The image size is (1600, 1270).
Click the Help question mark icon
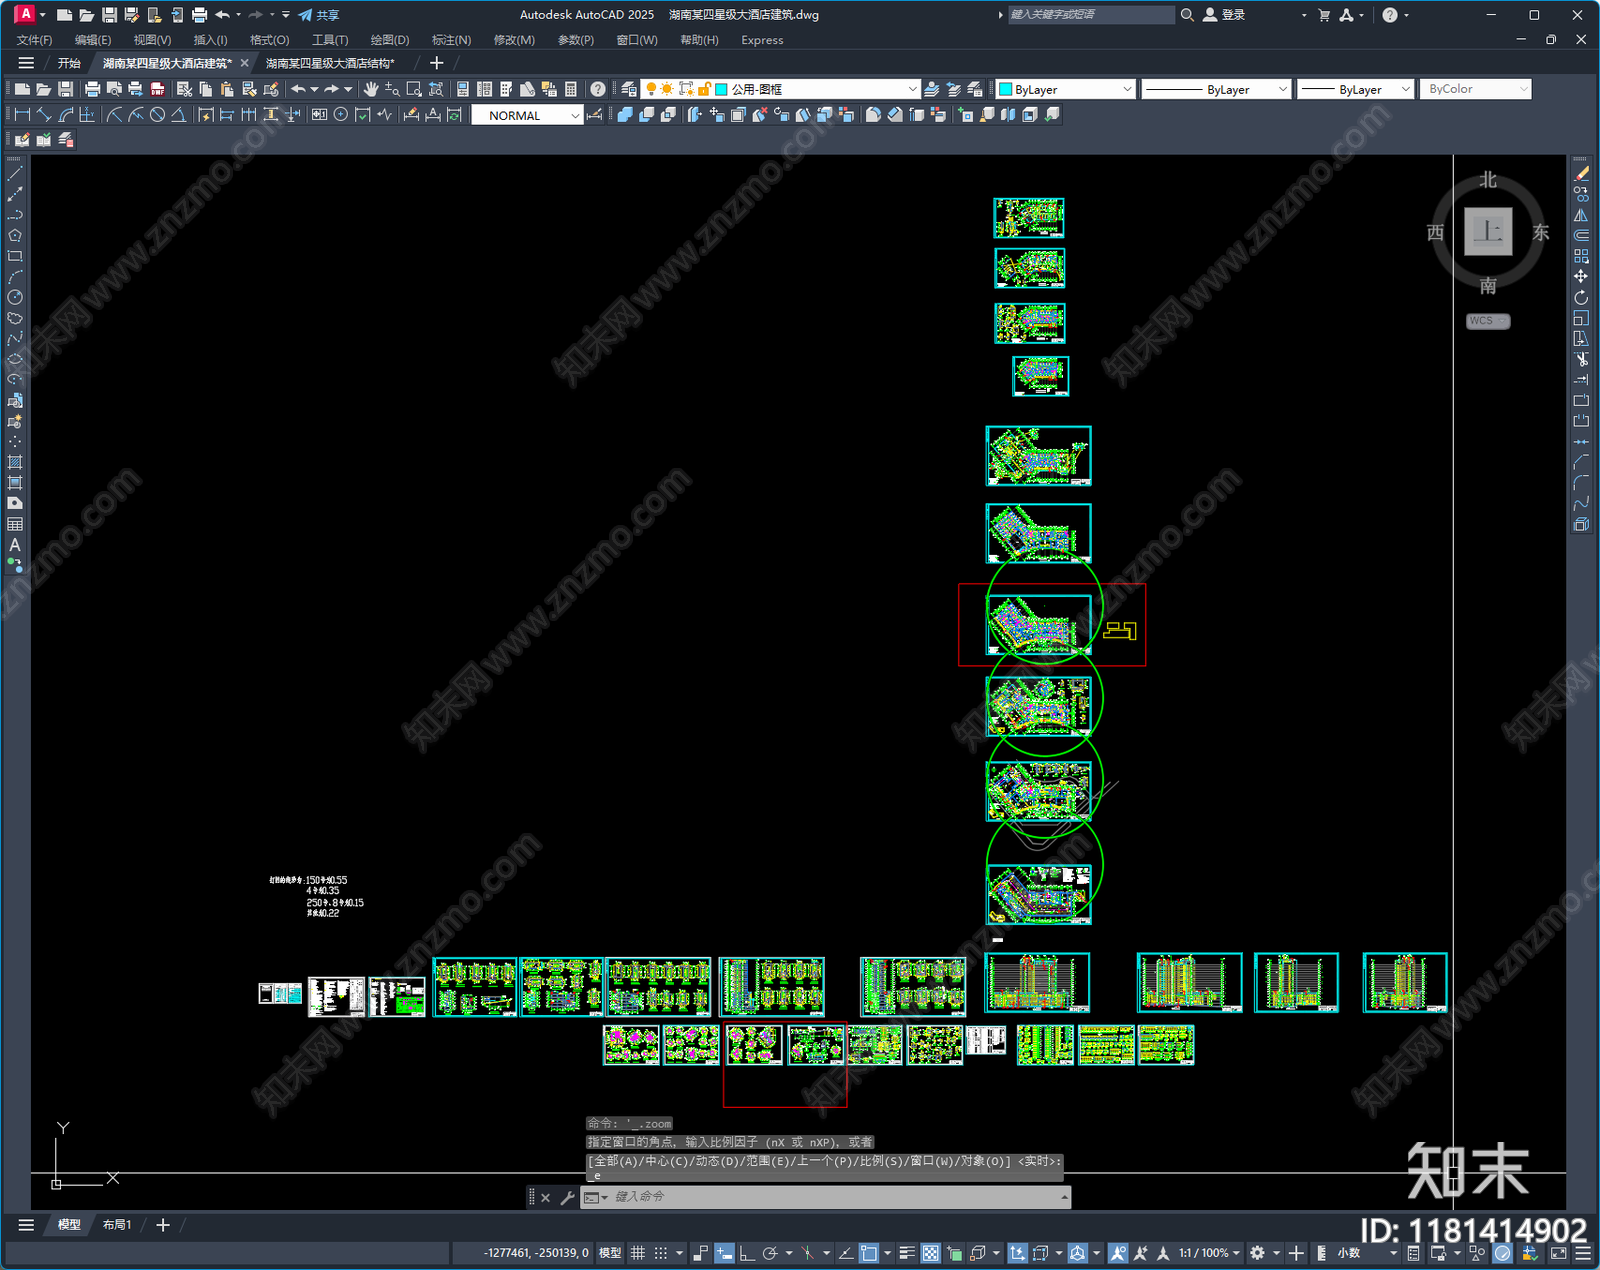[x=597, y=89]
